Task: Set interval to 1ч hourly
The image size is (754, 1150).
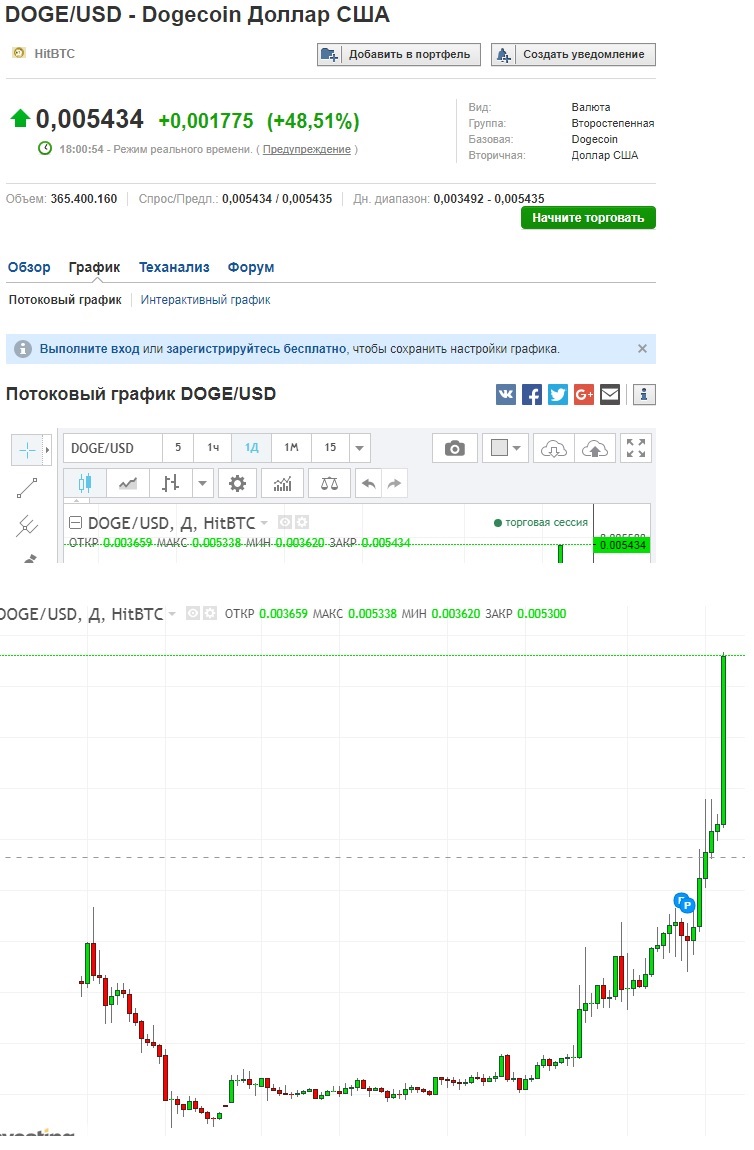Action: 213,447
